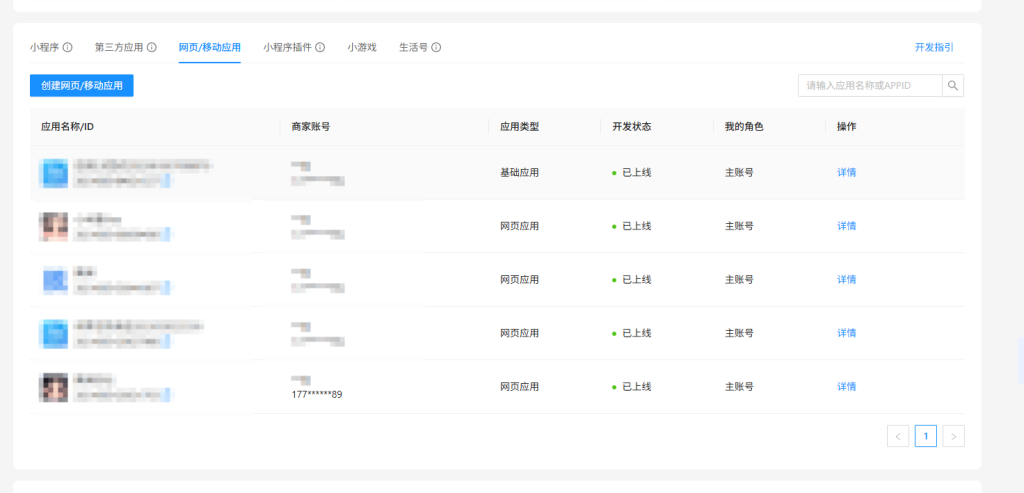Viewport: 1024px width, 493px height.
Task: Select page 1 in pagination
Action: tap(926, 436)
